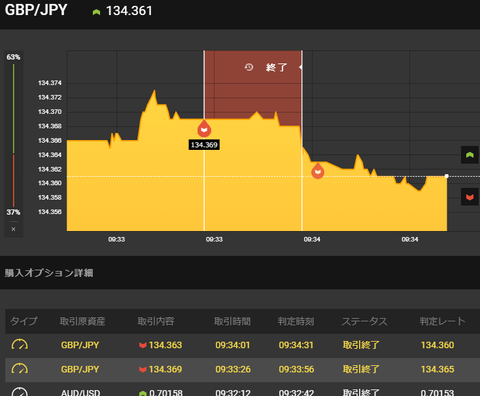Click the second red trade marker on chart
The height and width of the screenshot is (396, 480).
318,171
